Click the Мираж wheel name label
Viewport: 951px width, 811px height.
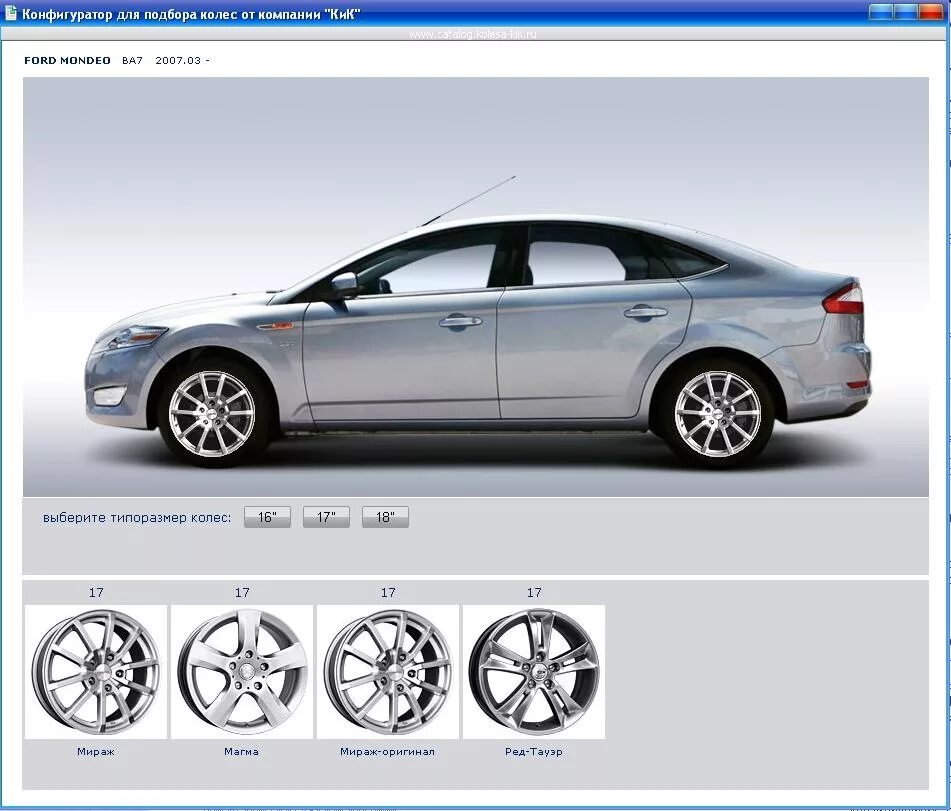point(96,752)
